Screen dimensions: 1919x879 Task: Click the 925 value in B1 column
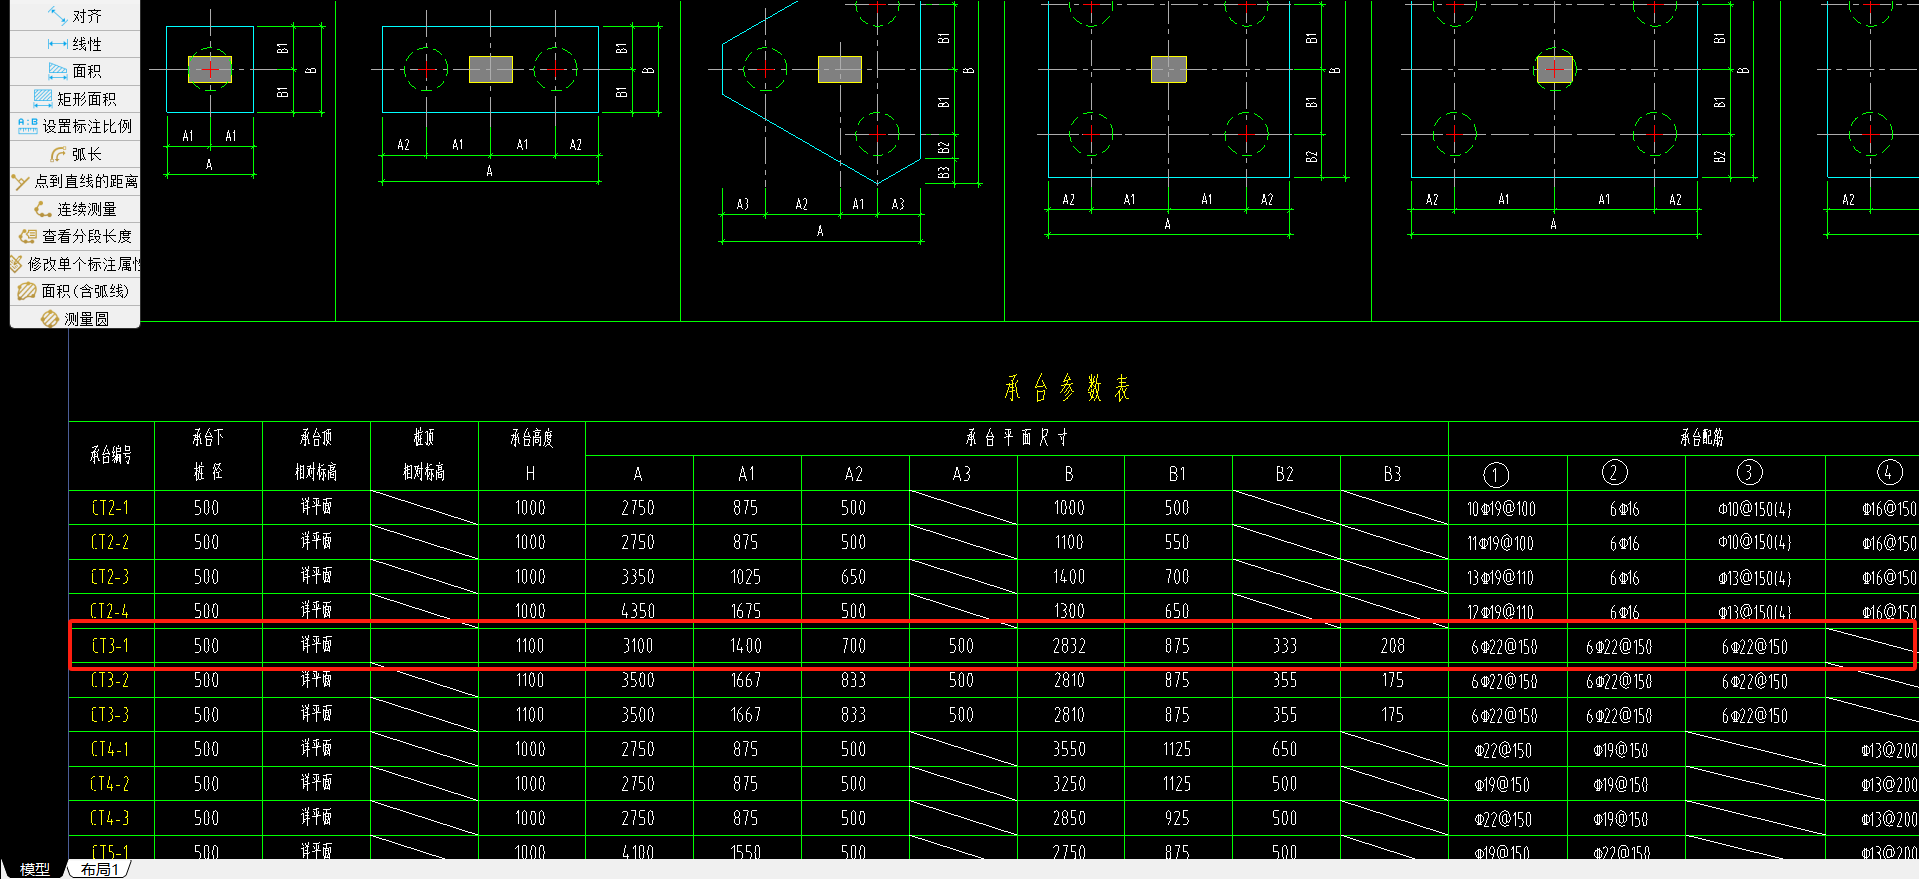(1177, 818)
